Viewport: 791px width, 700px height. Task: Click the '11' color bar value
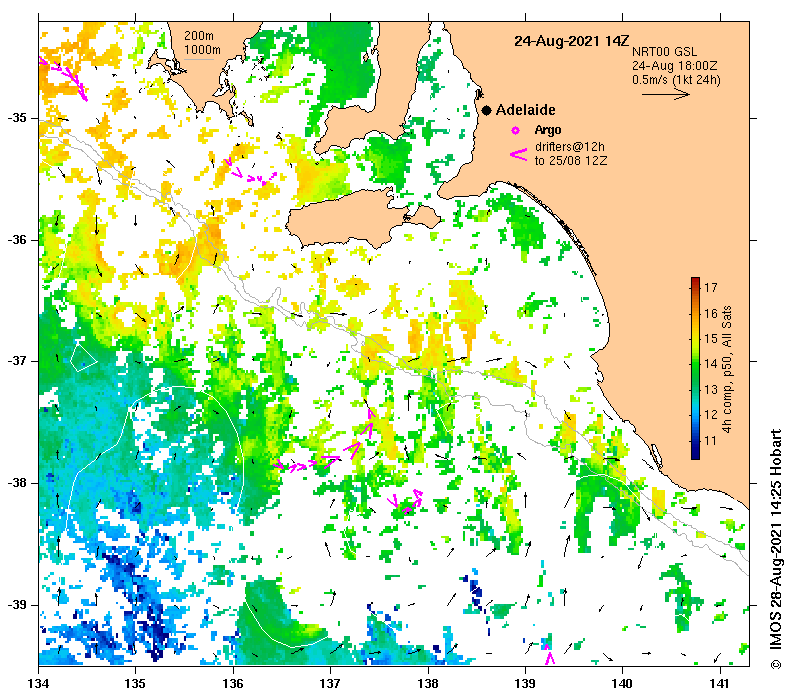(710, 441)
